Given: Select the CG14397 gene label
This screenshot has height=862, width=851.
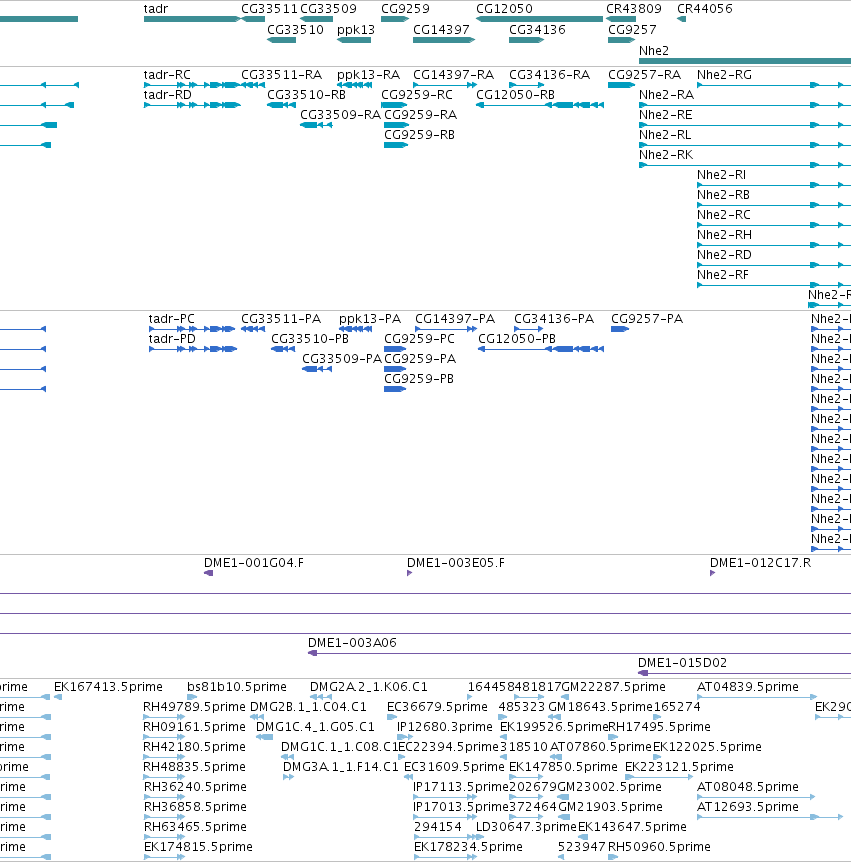Looking at the screenshot, I should [x=441, y=30].
